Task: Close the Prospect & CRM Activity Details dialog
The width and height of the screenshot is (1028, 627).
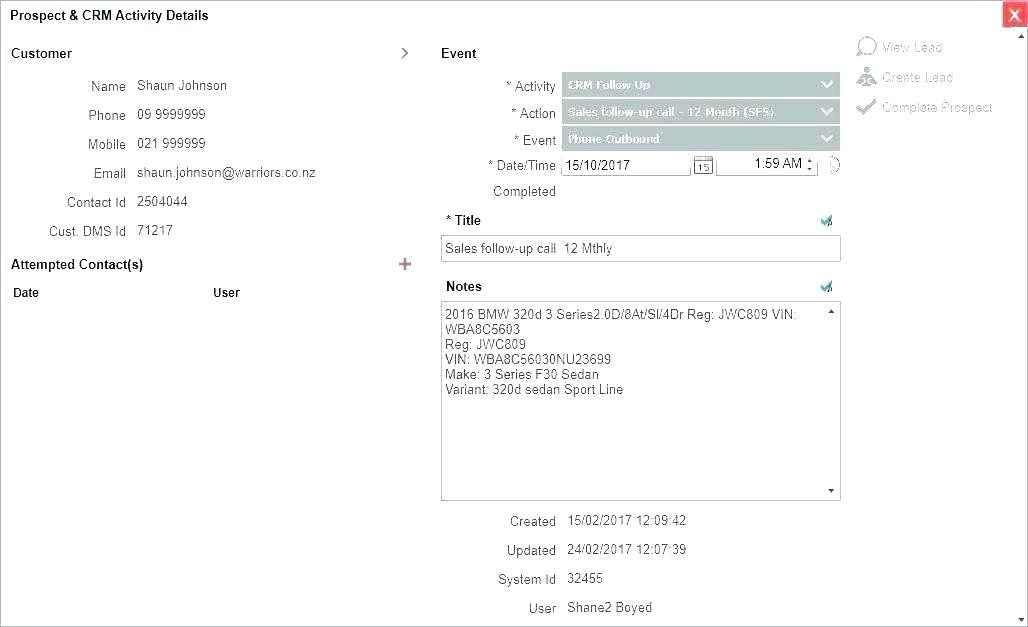Action: (1015, 15)
